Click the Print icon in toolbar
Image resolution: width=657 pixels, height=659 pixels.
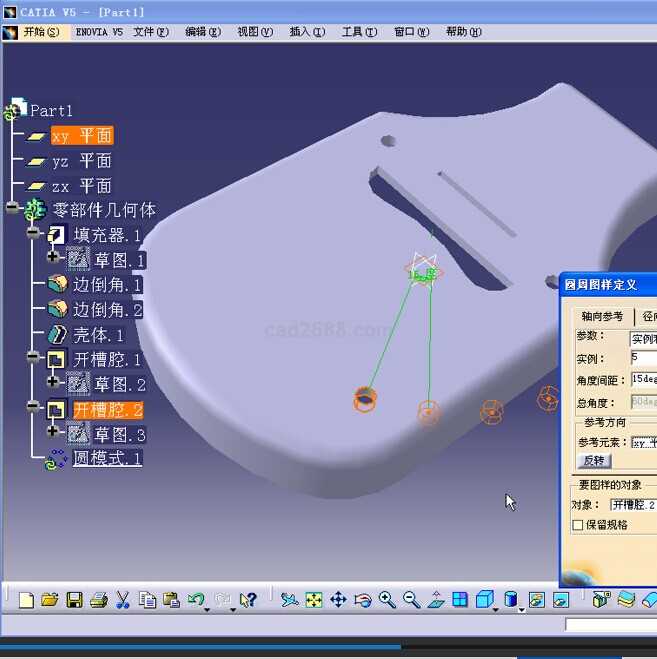click(x=98, y=600)
